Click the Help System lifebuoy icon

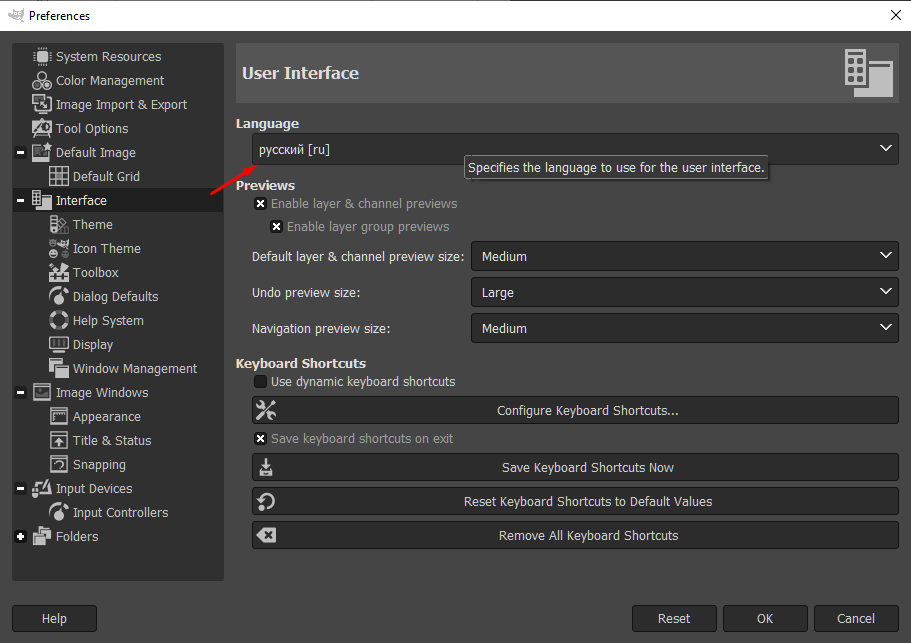[59, 320]
